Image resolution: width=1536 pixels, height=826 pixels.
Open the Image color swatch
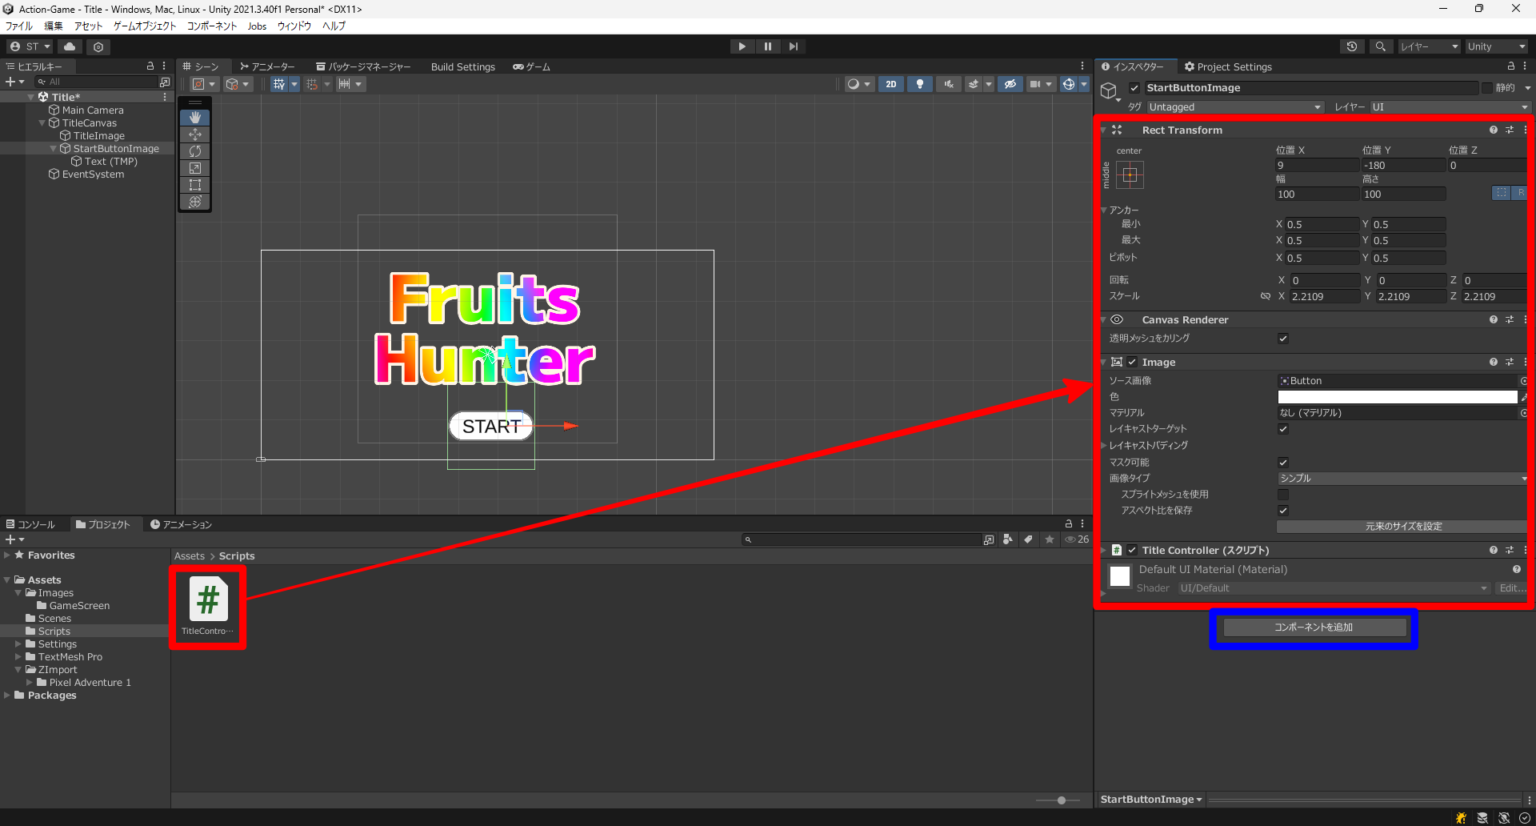(1396, 396)
